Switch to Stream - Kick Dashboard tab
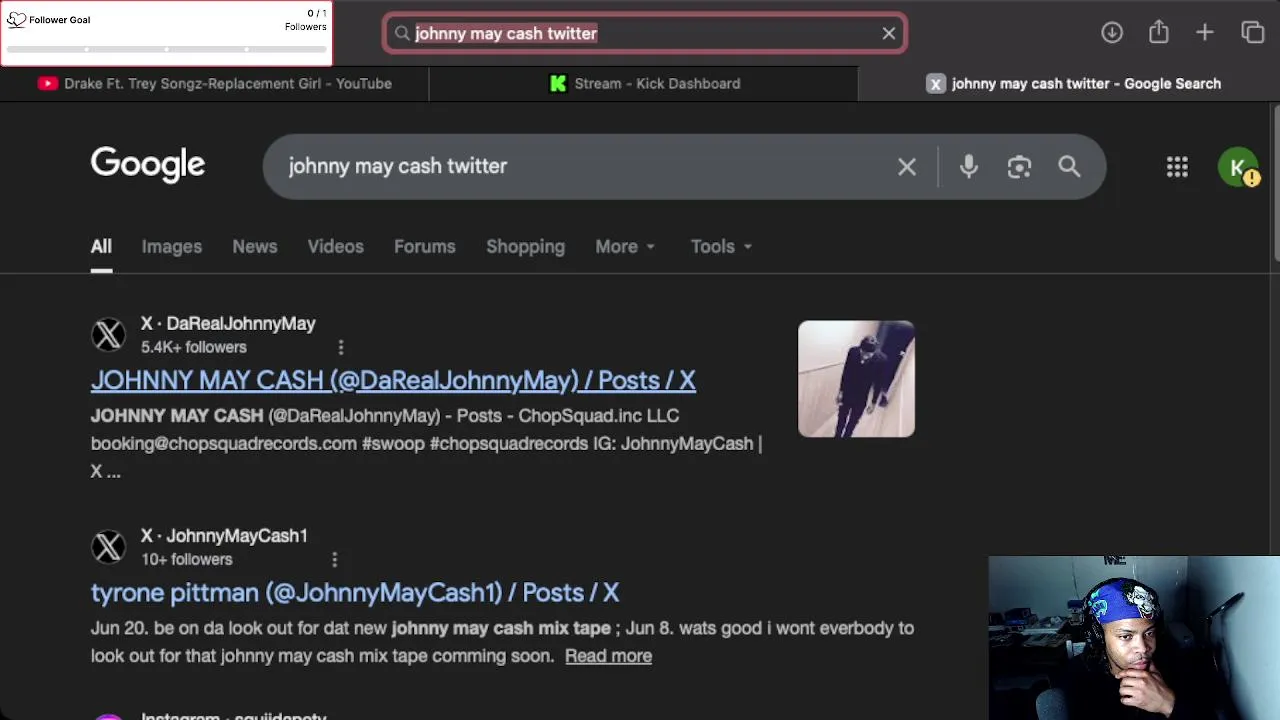Screen dimensions: 1280x720 pos(643,83)
